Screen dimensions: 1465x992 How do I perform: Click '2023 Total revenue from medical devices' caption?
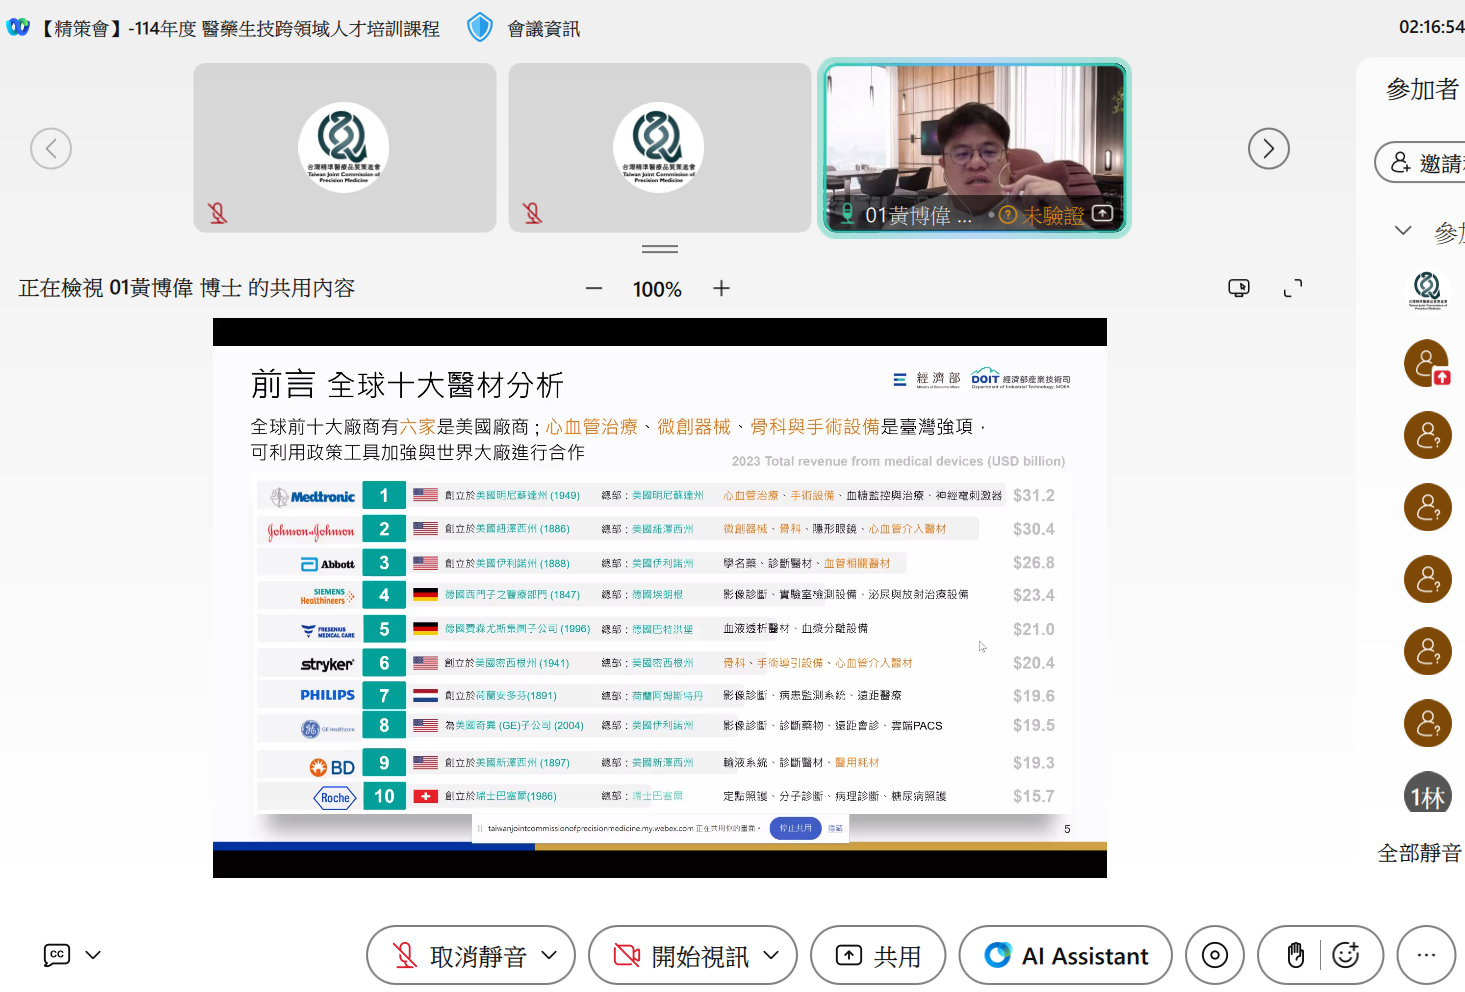tap(898, 461)
